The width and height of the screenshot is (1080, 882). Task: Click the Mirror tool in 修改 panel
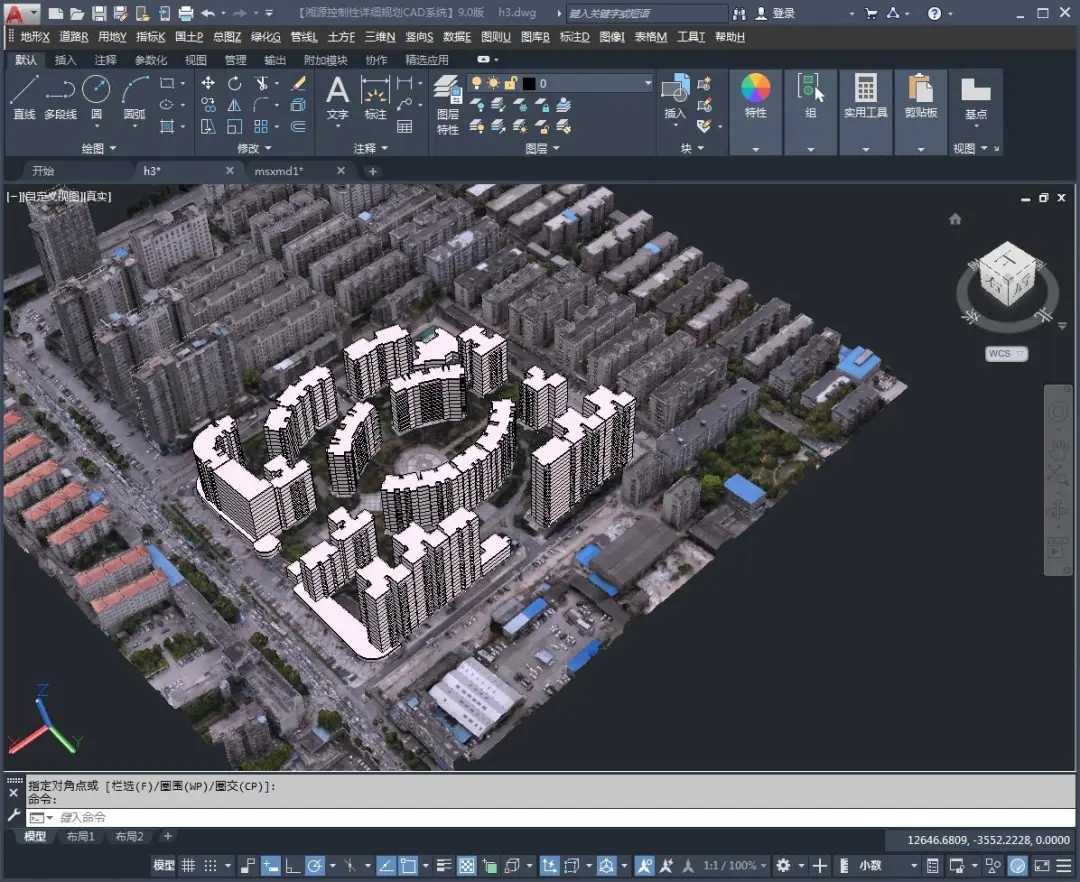pyautogui.click(x=235, y=105)
